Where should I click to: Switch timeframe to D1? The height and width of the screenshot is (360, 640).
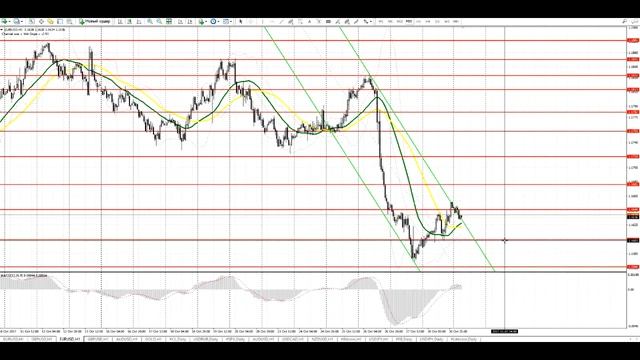tap(437, 21)
